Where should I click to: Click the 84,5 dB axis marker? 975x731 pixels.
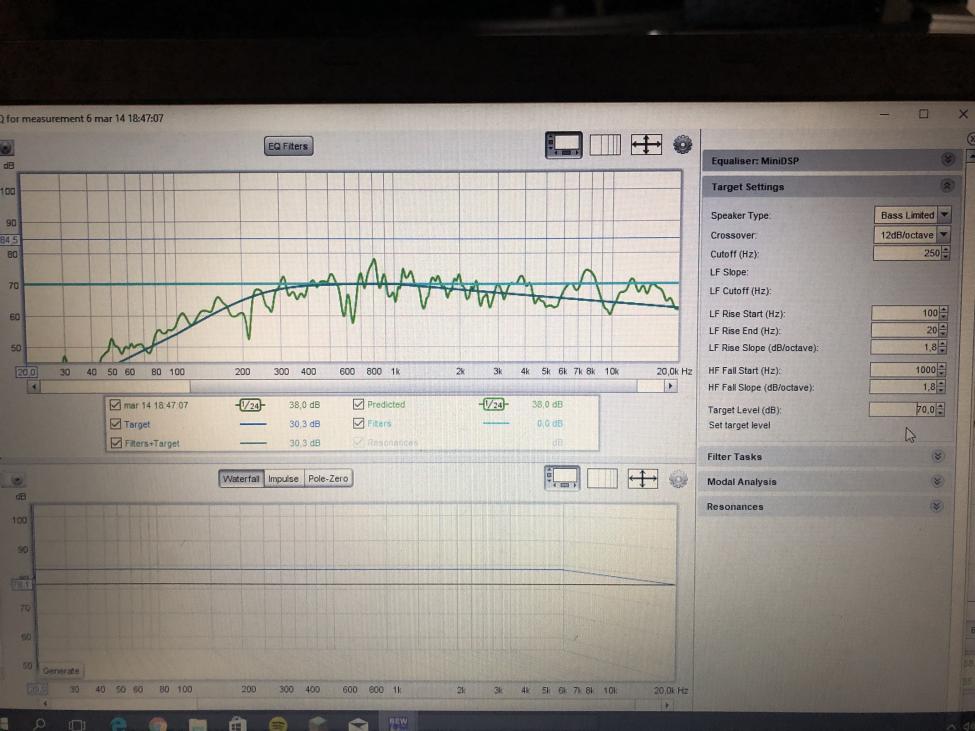9,239
